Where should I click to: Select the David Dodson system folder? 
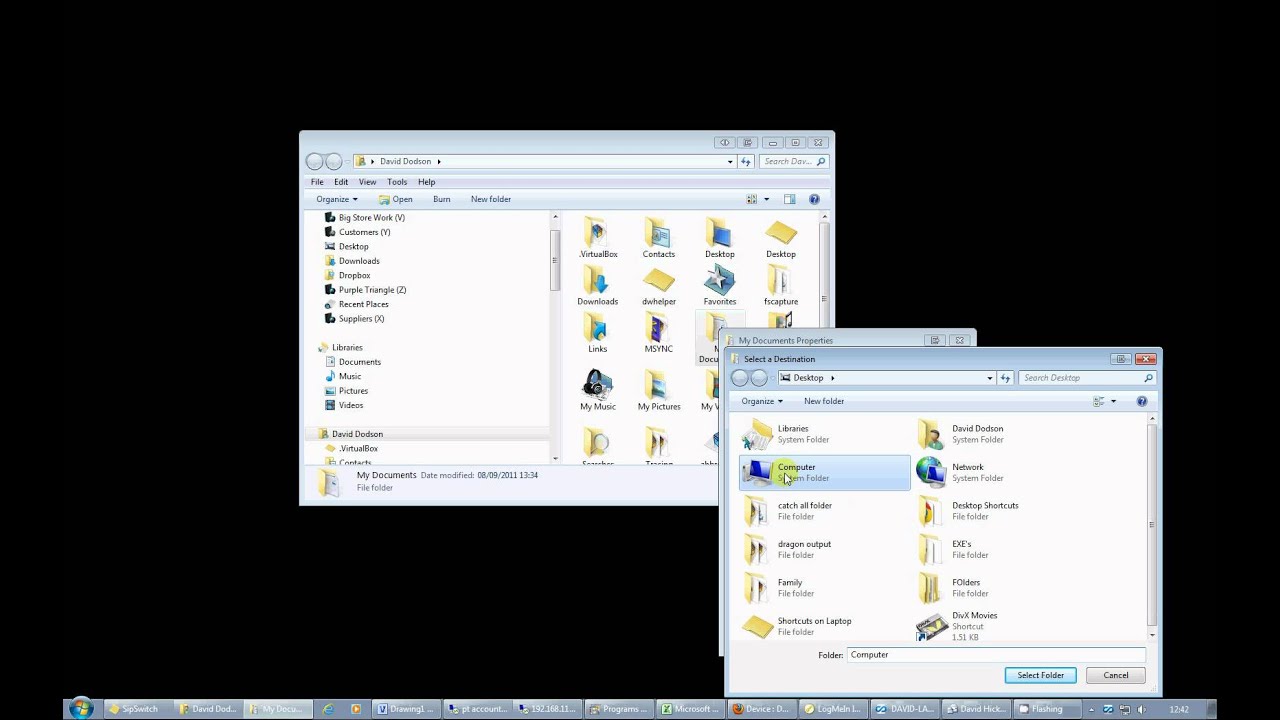click(1000, 434)
